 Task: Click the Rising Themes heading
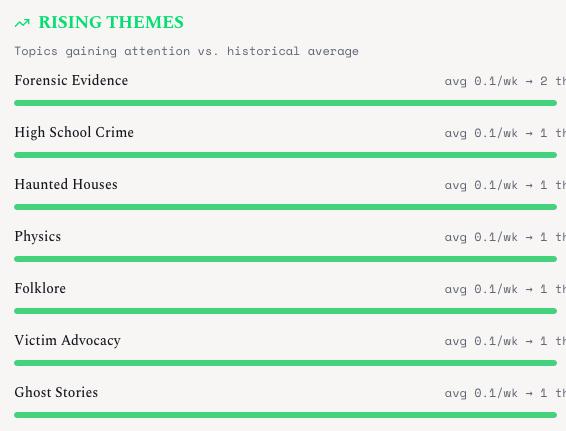pyautogui.click(x=111, y=22)
